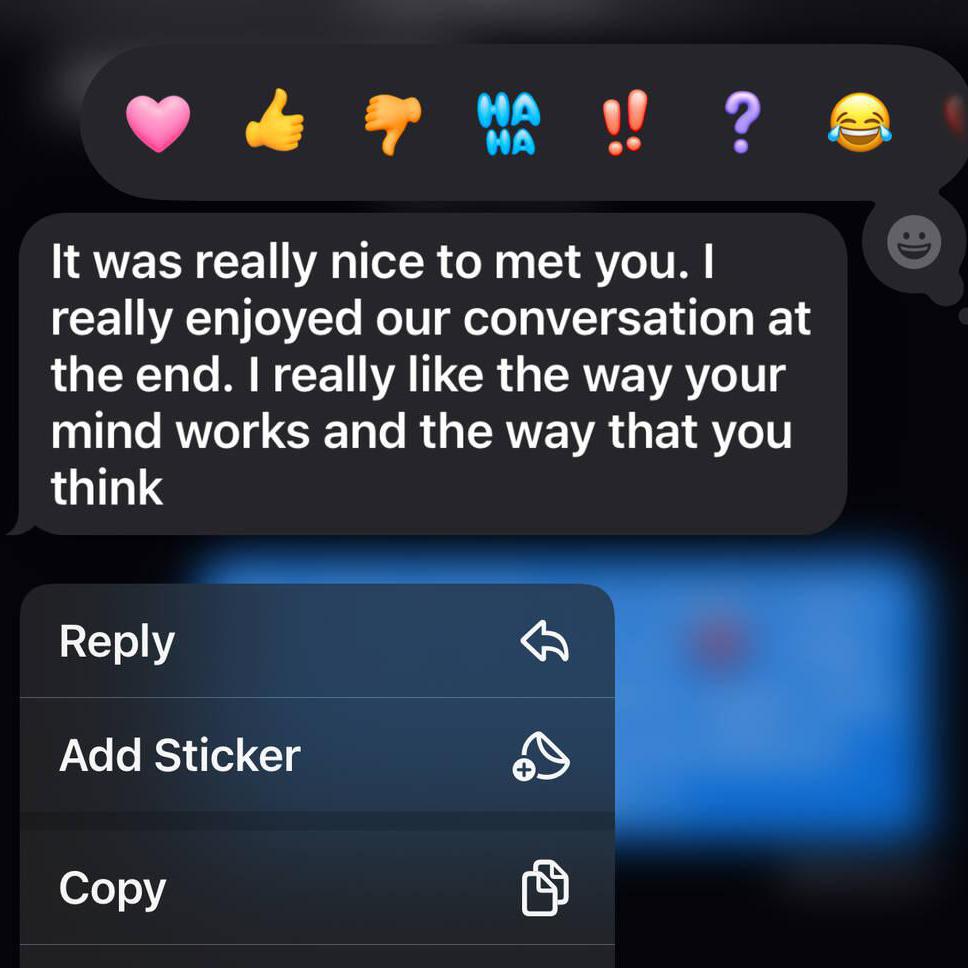Image resolution: width=968 pixels, height=968 pixels.
Task: Tap the sticker peel icon with plus
Action: coord(541,756)
